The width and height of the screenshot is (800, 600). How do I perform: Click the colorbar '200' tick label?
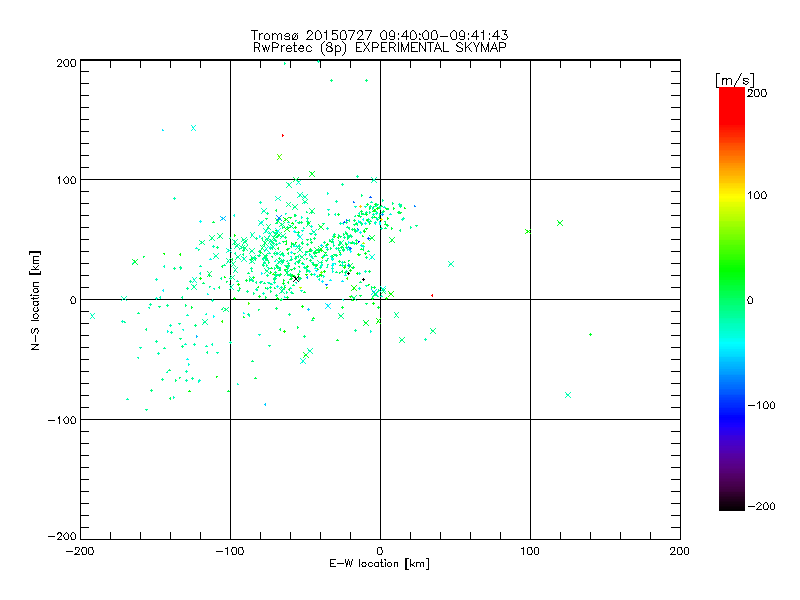click(x=757, y=93)
